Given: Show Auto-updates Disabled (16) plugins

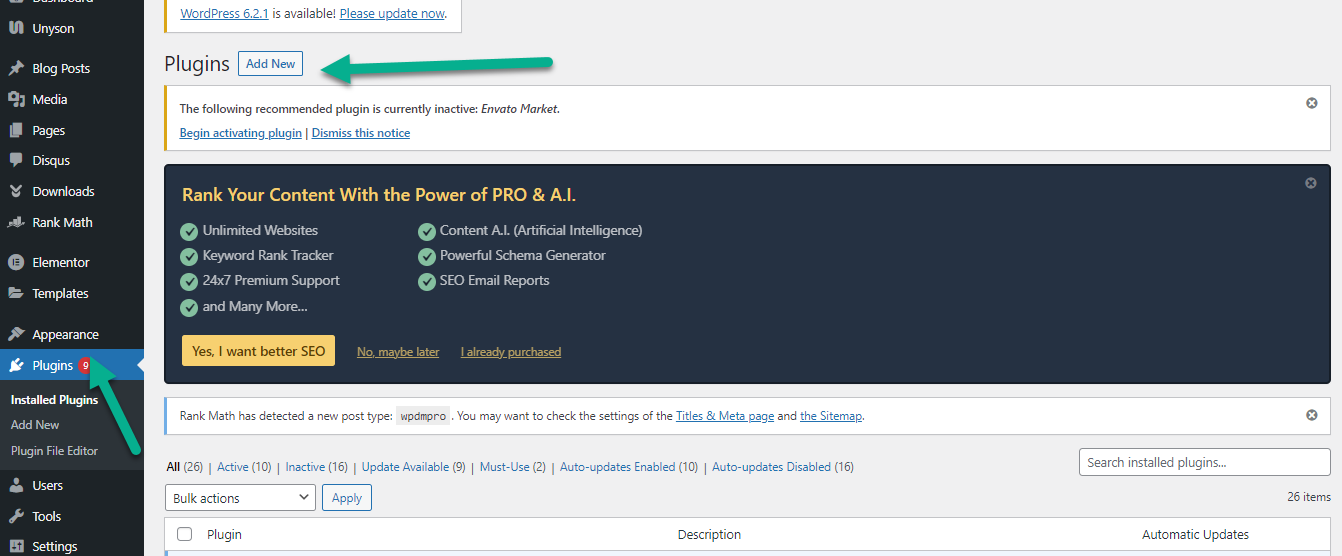Looking at the screenshot, I should 783,467.
